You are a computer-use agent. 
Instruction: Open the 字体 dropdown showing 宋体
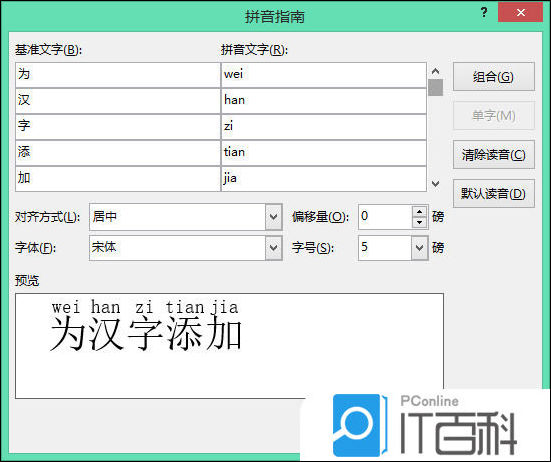[274, 248]
